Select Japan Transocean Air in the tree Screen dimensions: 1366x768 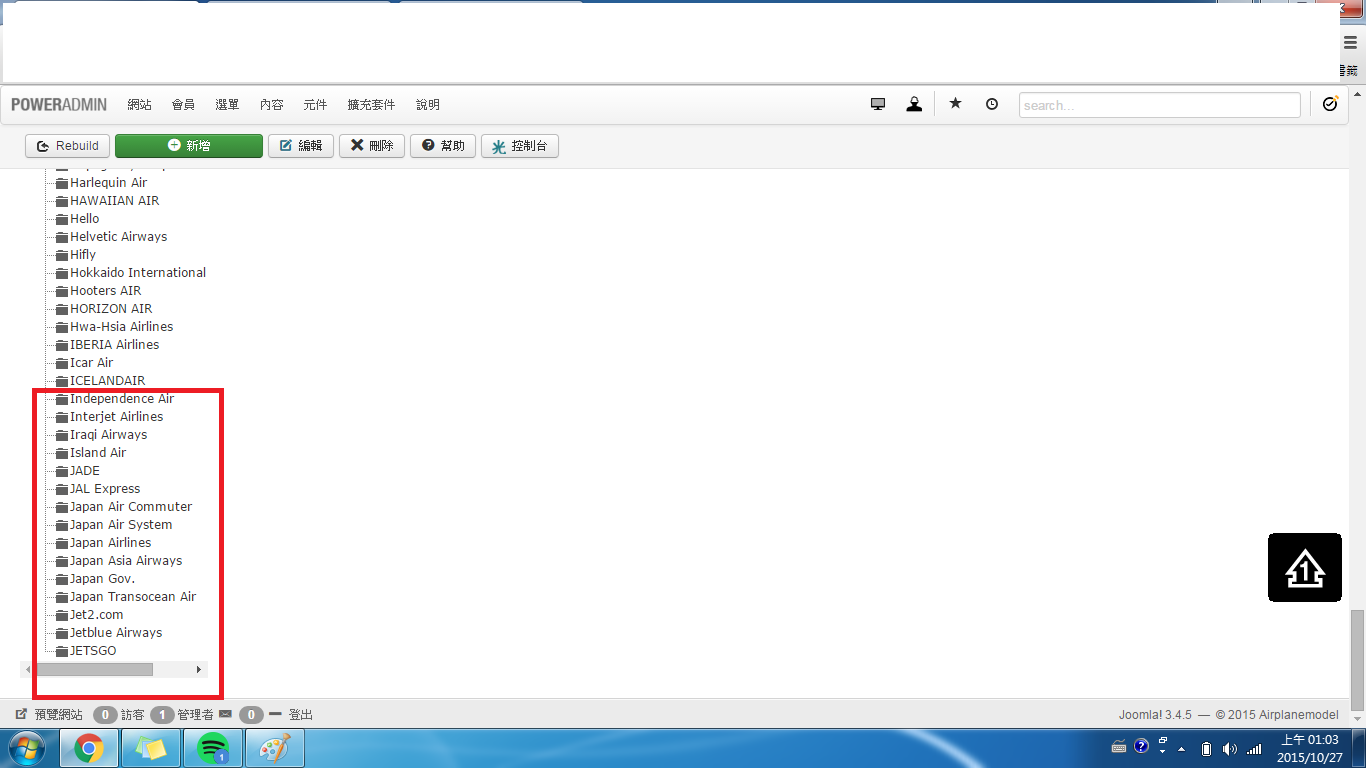133,597
